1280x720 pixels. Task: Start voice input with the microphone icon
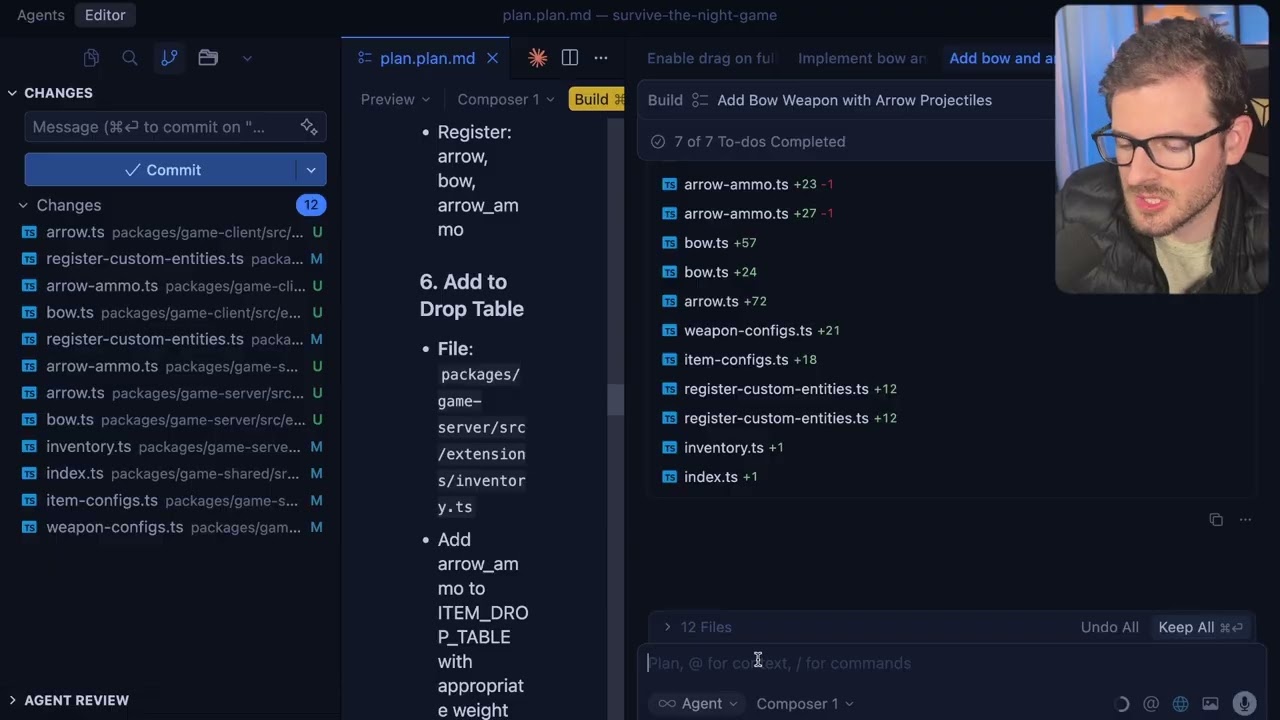[1244, 704]
